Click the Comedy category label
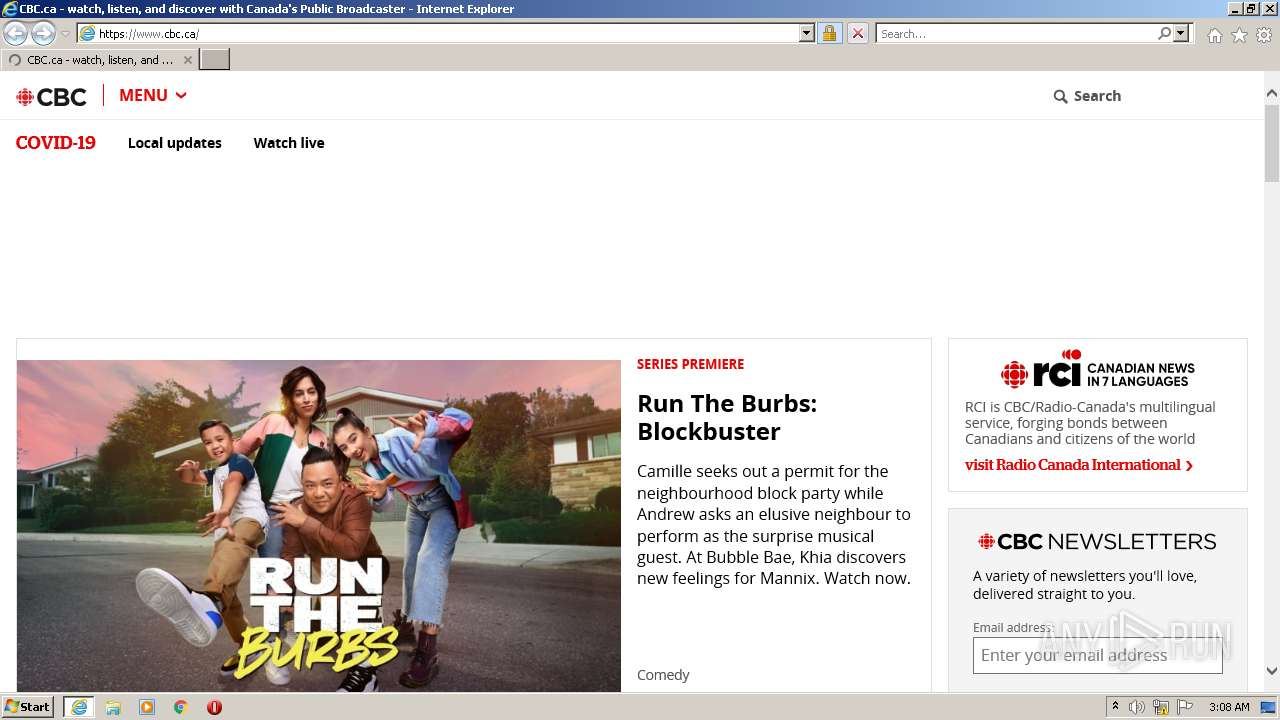This screenshot has height=720, width=1280. [x=663, y=675]
